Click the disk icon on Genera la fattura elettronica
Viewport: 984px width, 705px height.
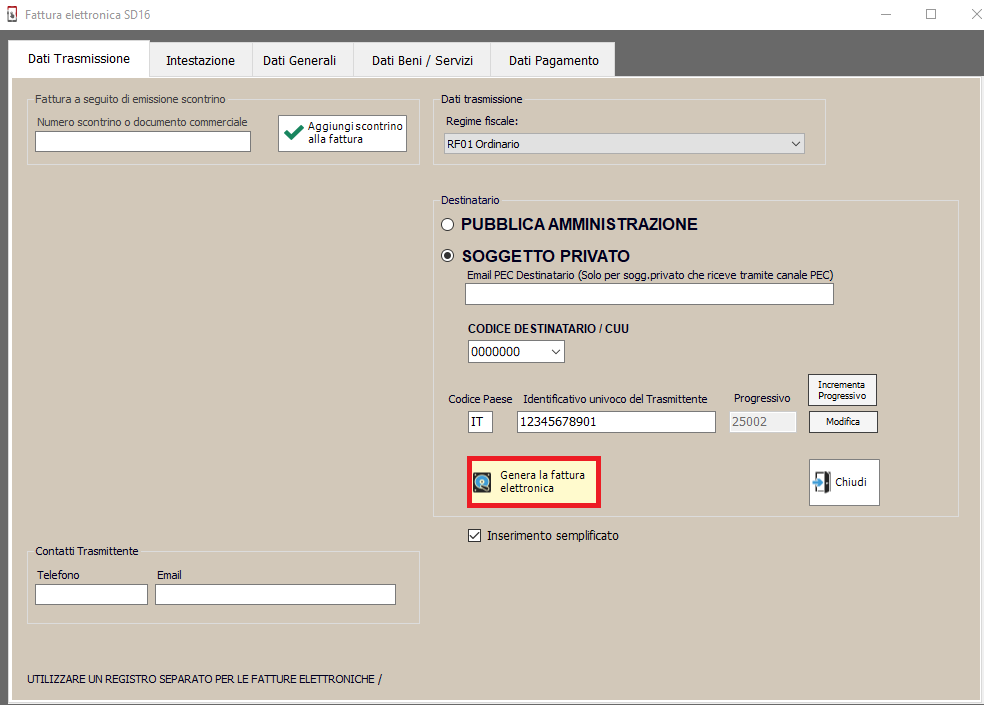tap(482, 482)
